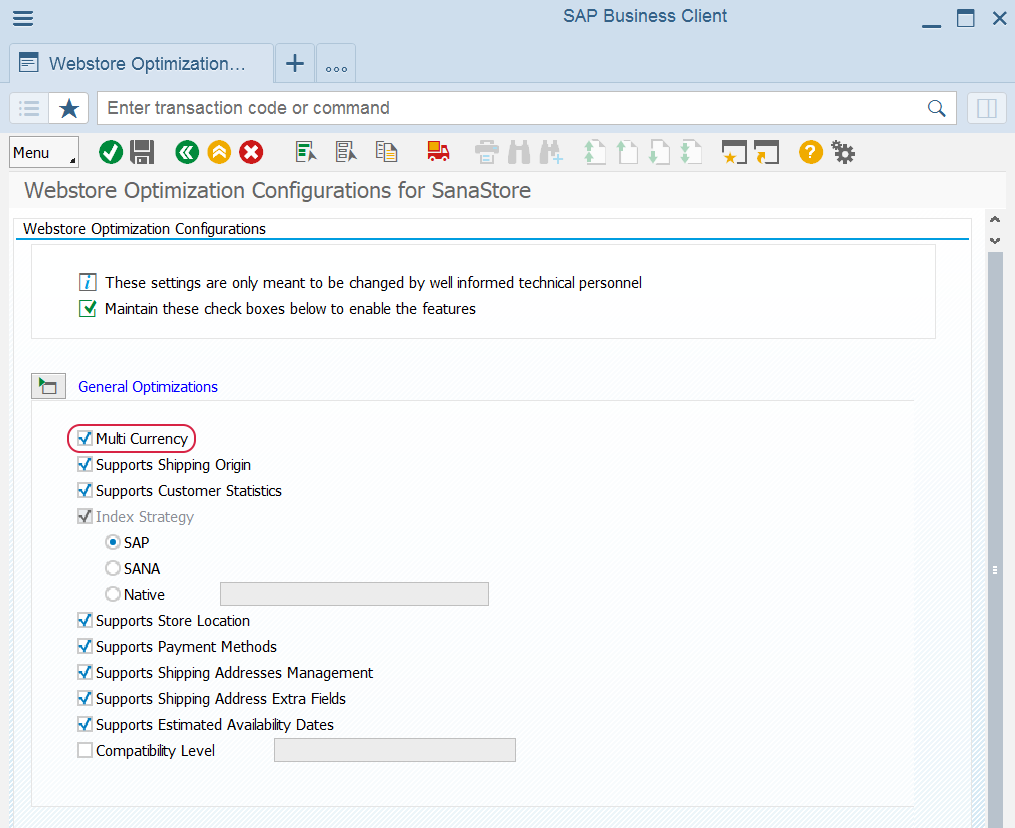Screen dimensions: 1015x828
Task: Uncheck the Multi Currency checkbox
Action: [x=84, y=438]
